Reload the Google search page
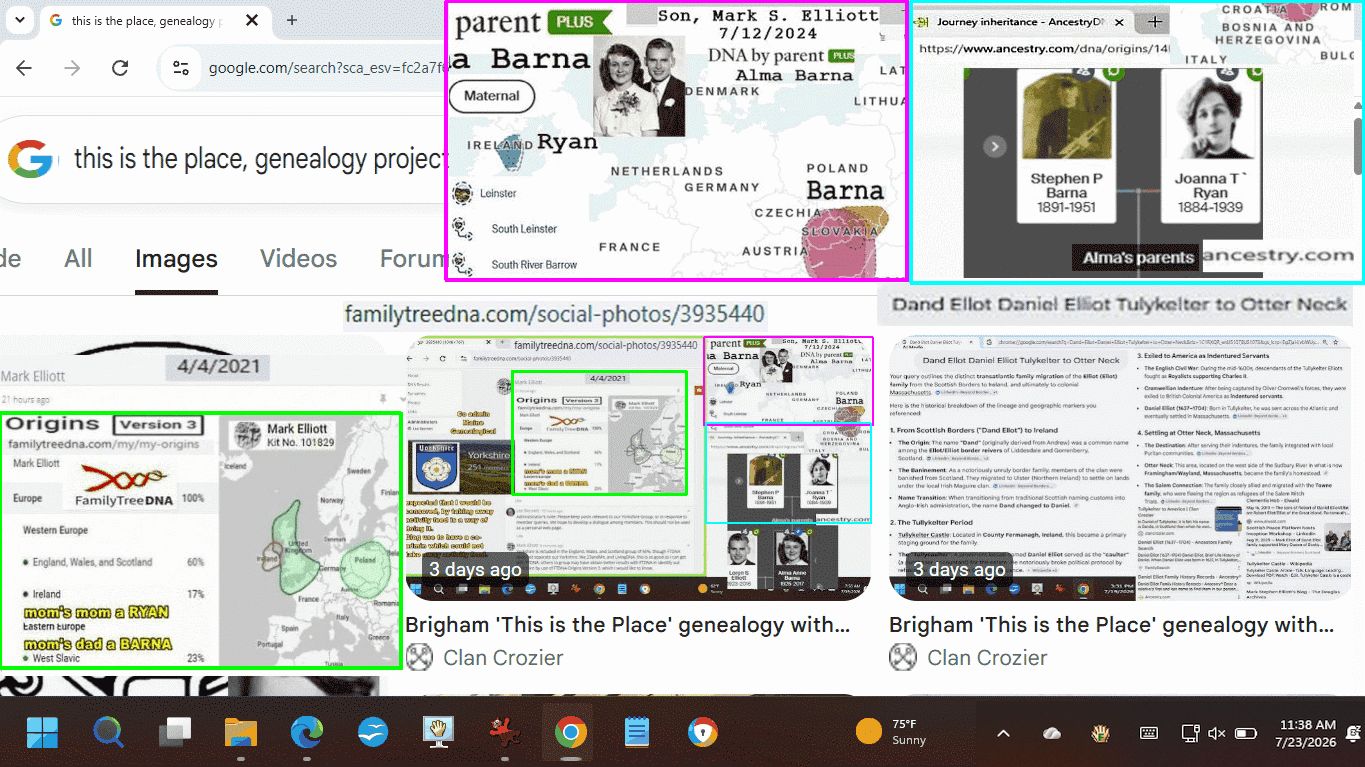This screenshot has height=767, width=1365. coord(120,68)
